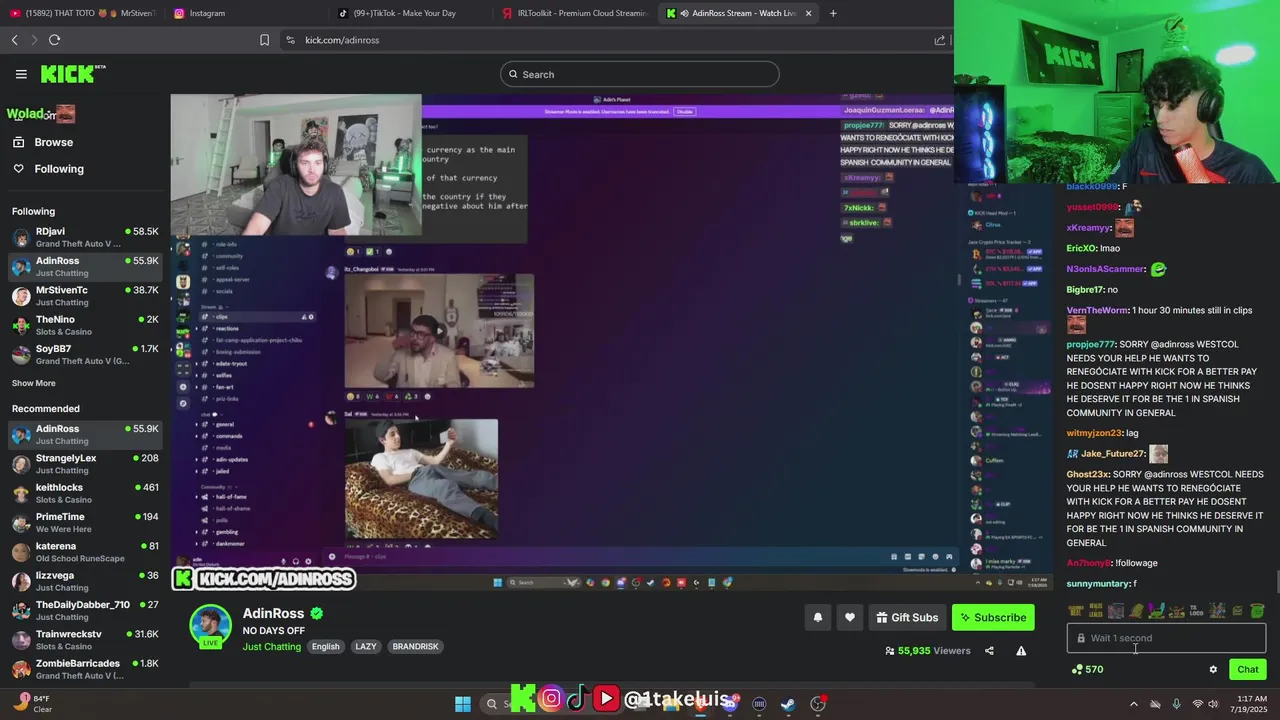This screenshot has height=720, width=1280.
Task: Open TheDailyDabber_710 in Recommended list
Action: (86, 610)
